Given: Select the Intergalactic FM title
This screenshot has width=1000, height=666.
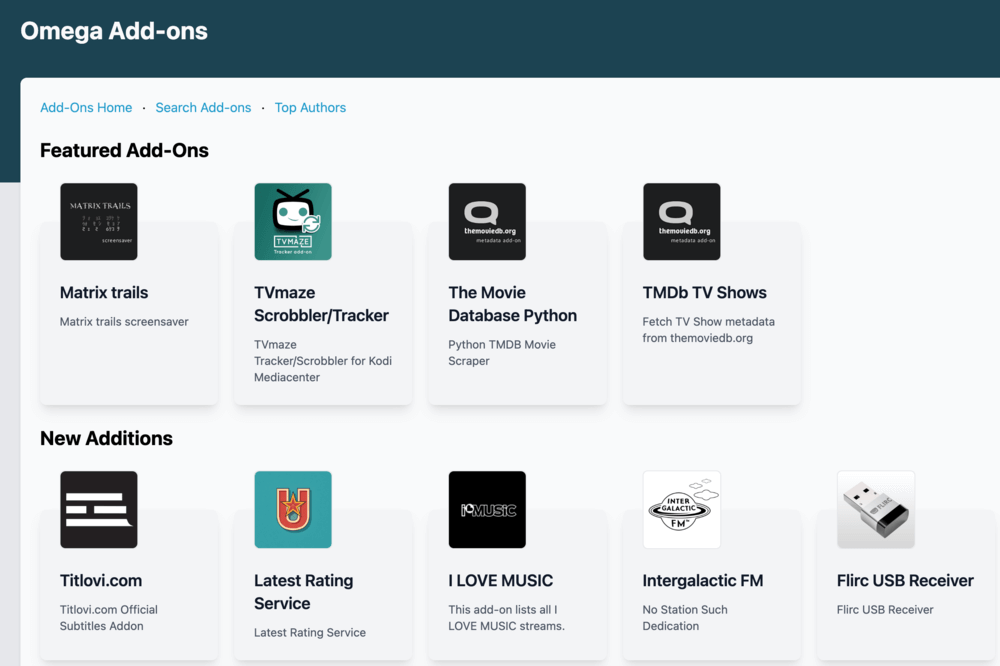Looking at the screenshot, I should 703,581.
